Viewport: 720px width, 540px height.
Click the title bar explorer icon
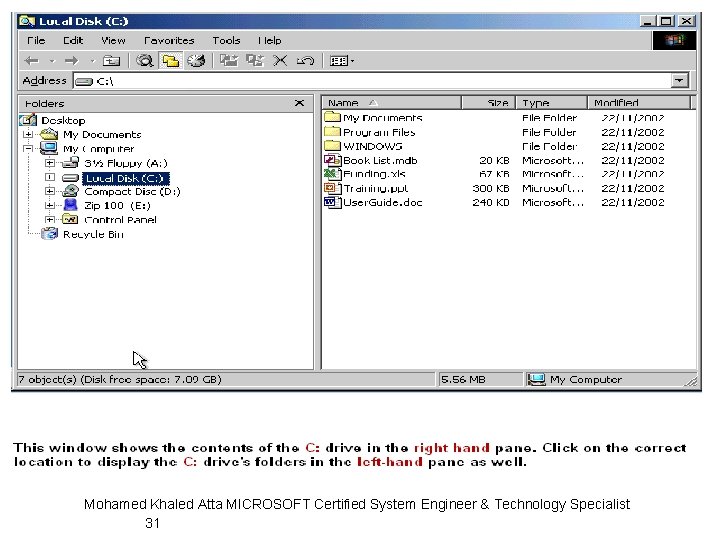[x=27, y=21]
